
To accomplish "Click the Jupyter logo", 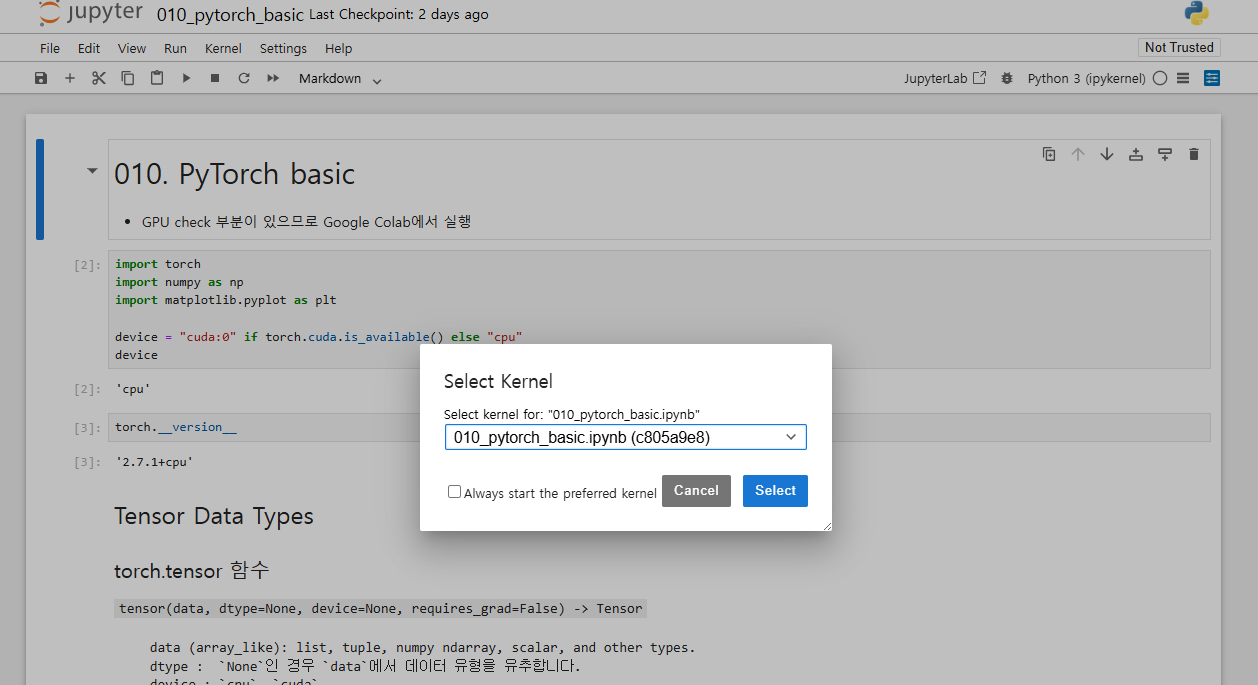I will pyautogui.click(x=90, y=14).
